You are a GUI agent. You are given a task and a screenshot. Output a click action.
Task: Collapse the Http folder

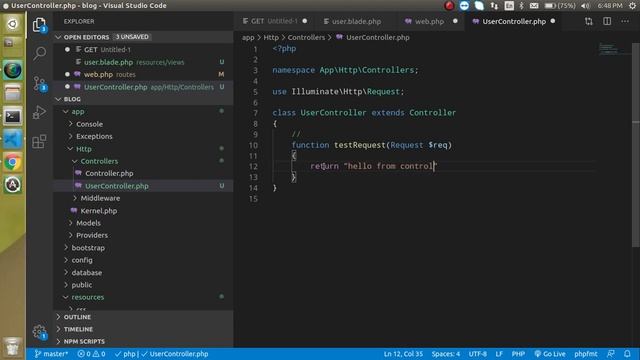pyautogui.click(x=143, y=149)
